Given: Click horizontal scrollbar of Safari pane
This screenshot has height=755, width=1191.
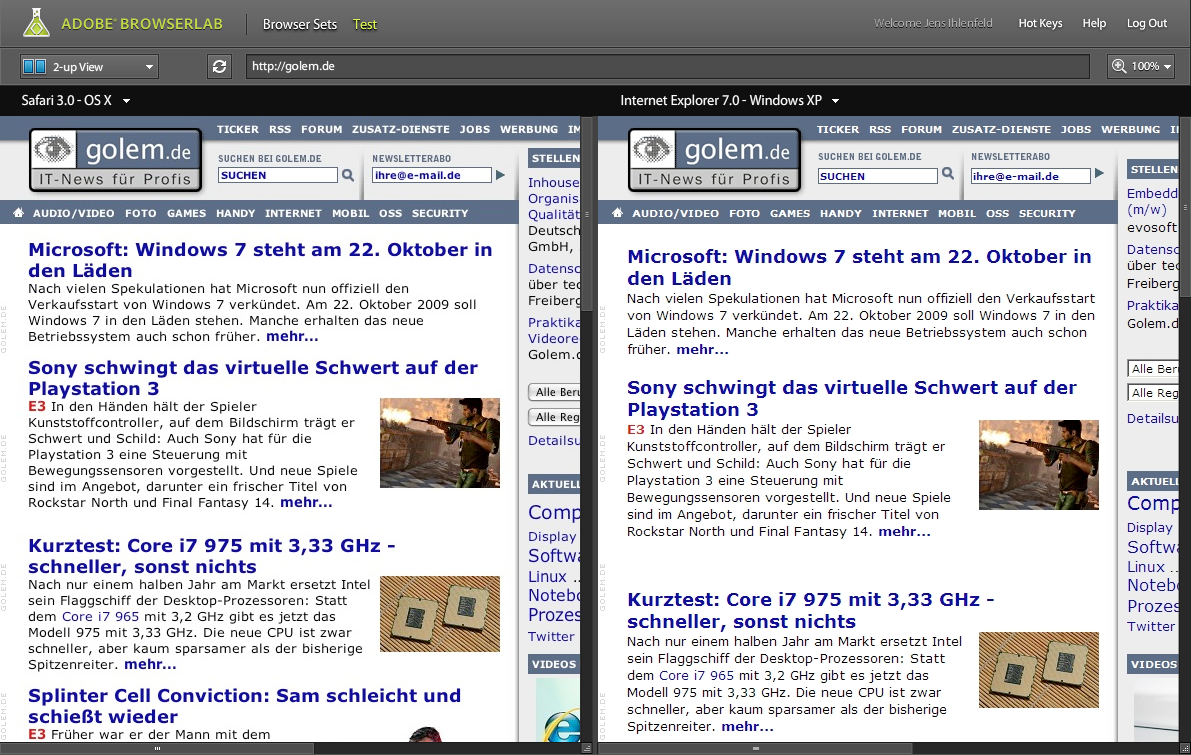Looking at the screenshot, I should tap(157, 749).
